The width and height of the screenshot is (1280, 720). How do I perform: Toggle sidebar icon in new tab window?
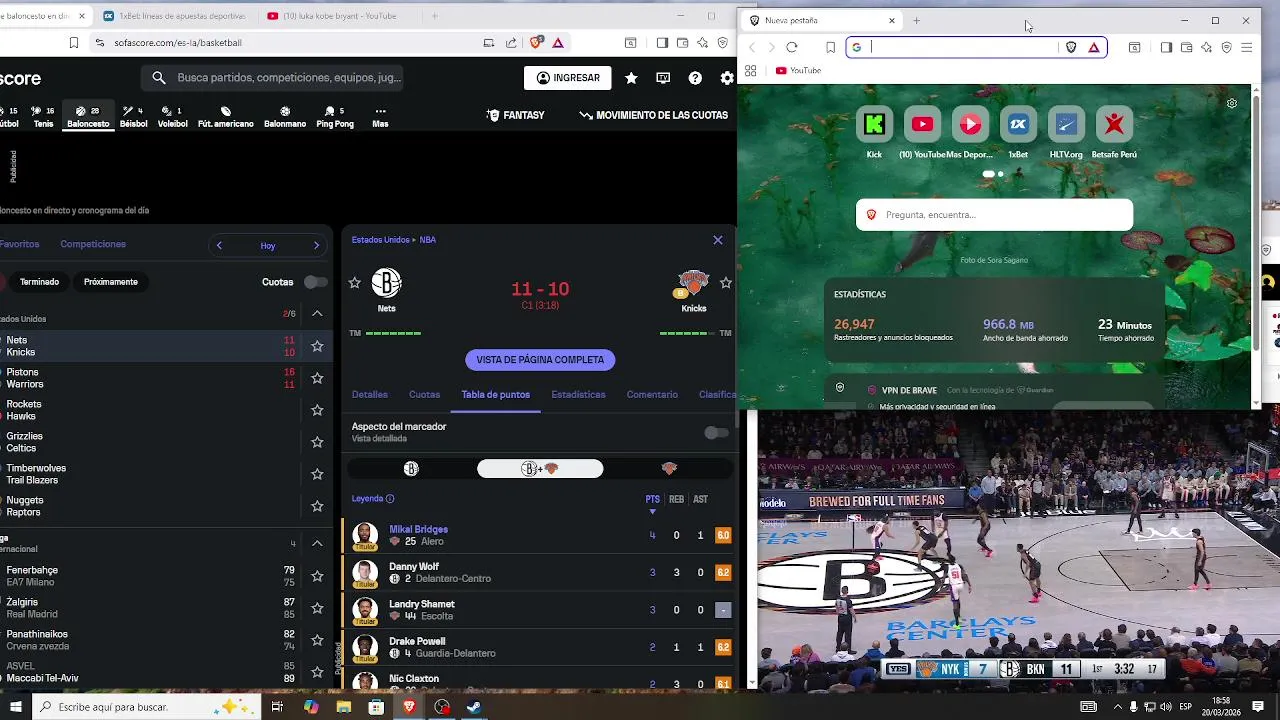(x=1166, y=47)
